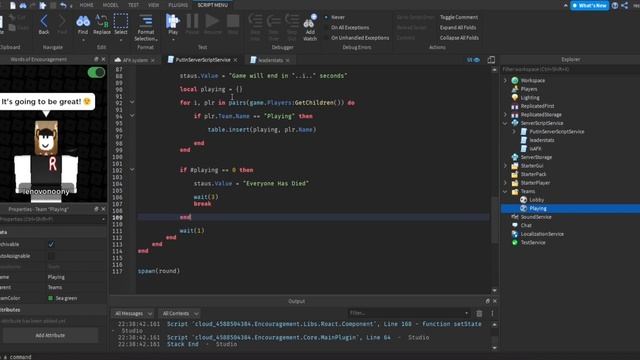
Task: Click the Properties filter field
Action: click(52, 219)
